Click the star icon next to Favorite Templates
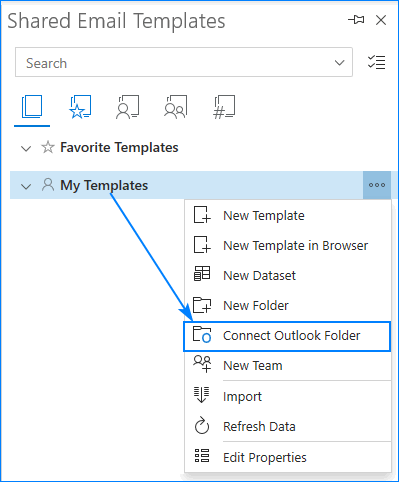Viewport: 399px width, 482px height. tap(48, 147)
